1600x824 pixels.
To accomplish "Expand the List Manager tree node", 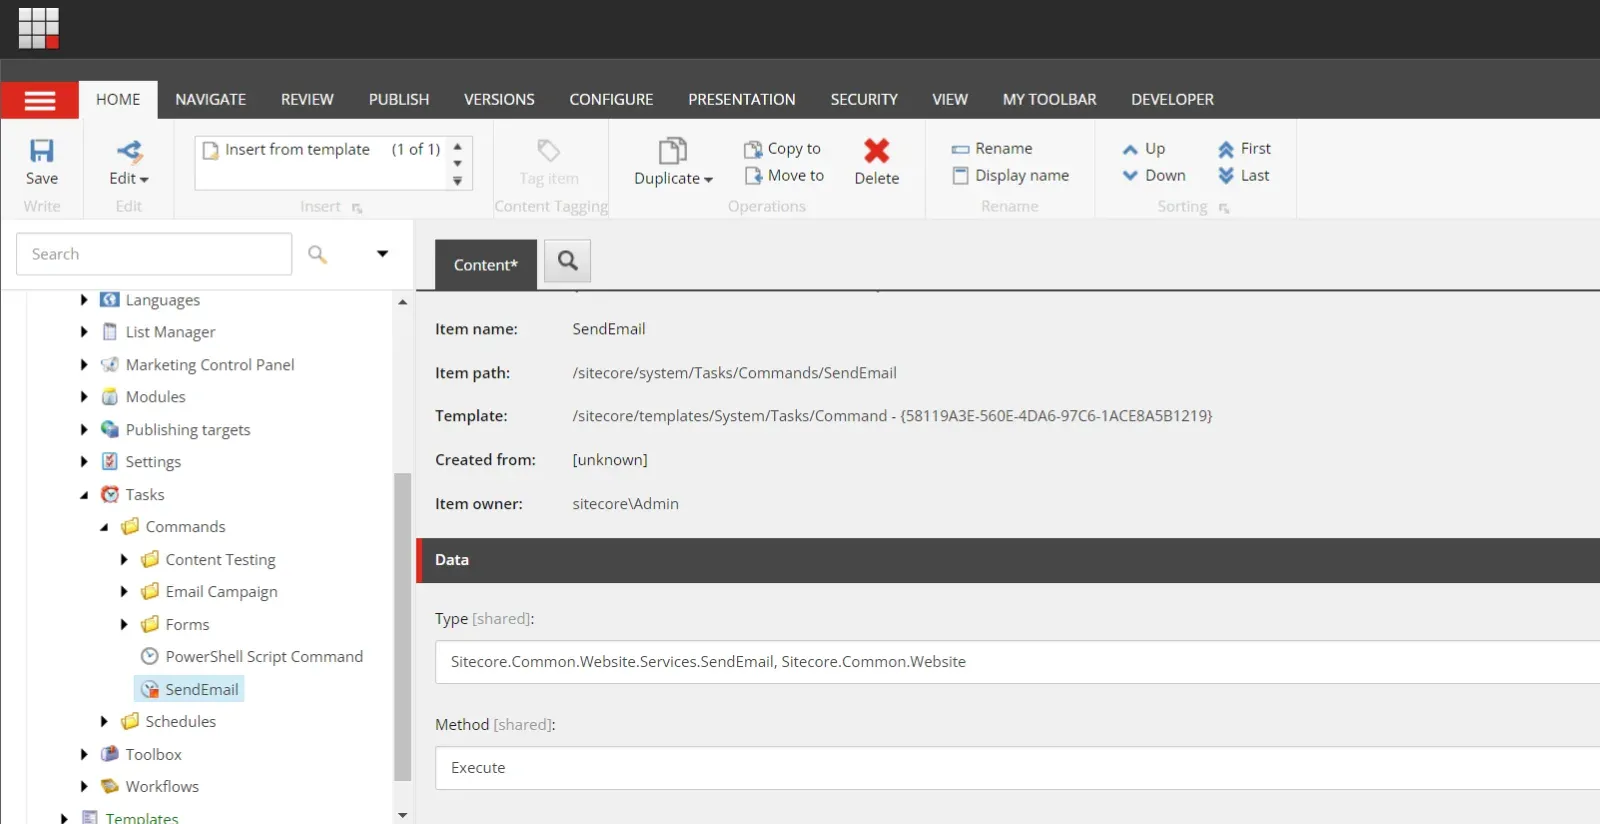I will [x=84, y=332].
